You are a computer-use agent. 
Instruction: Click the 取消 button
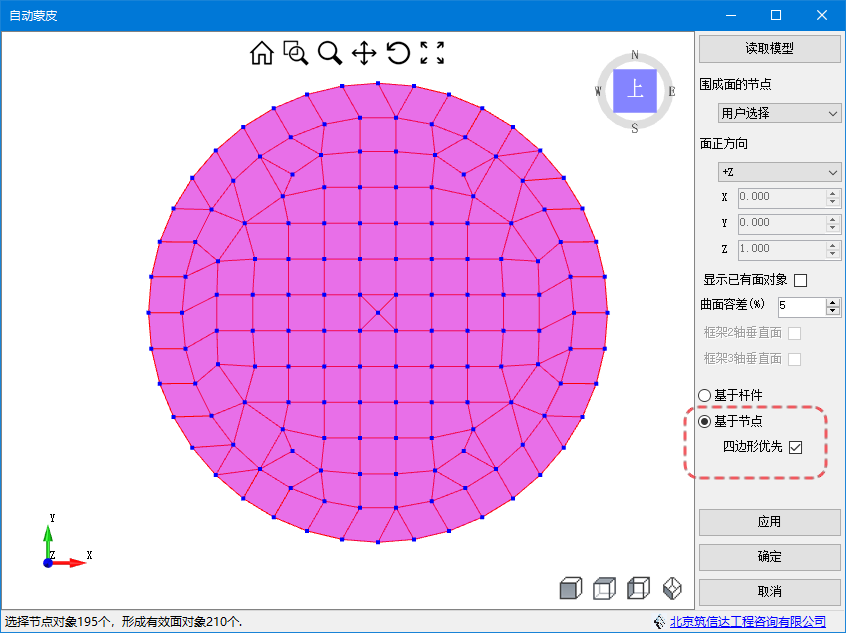[x=769, y=592]
